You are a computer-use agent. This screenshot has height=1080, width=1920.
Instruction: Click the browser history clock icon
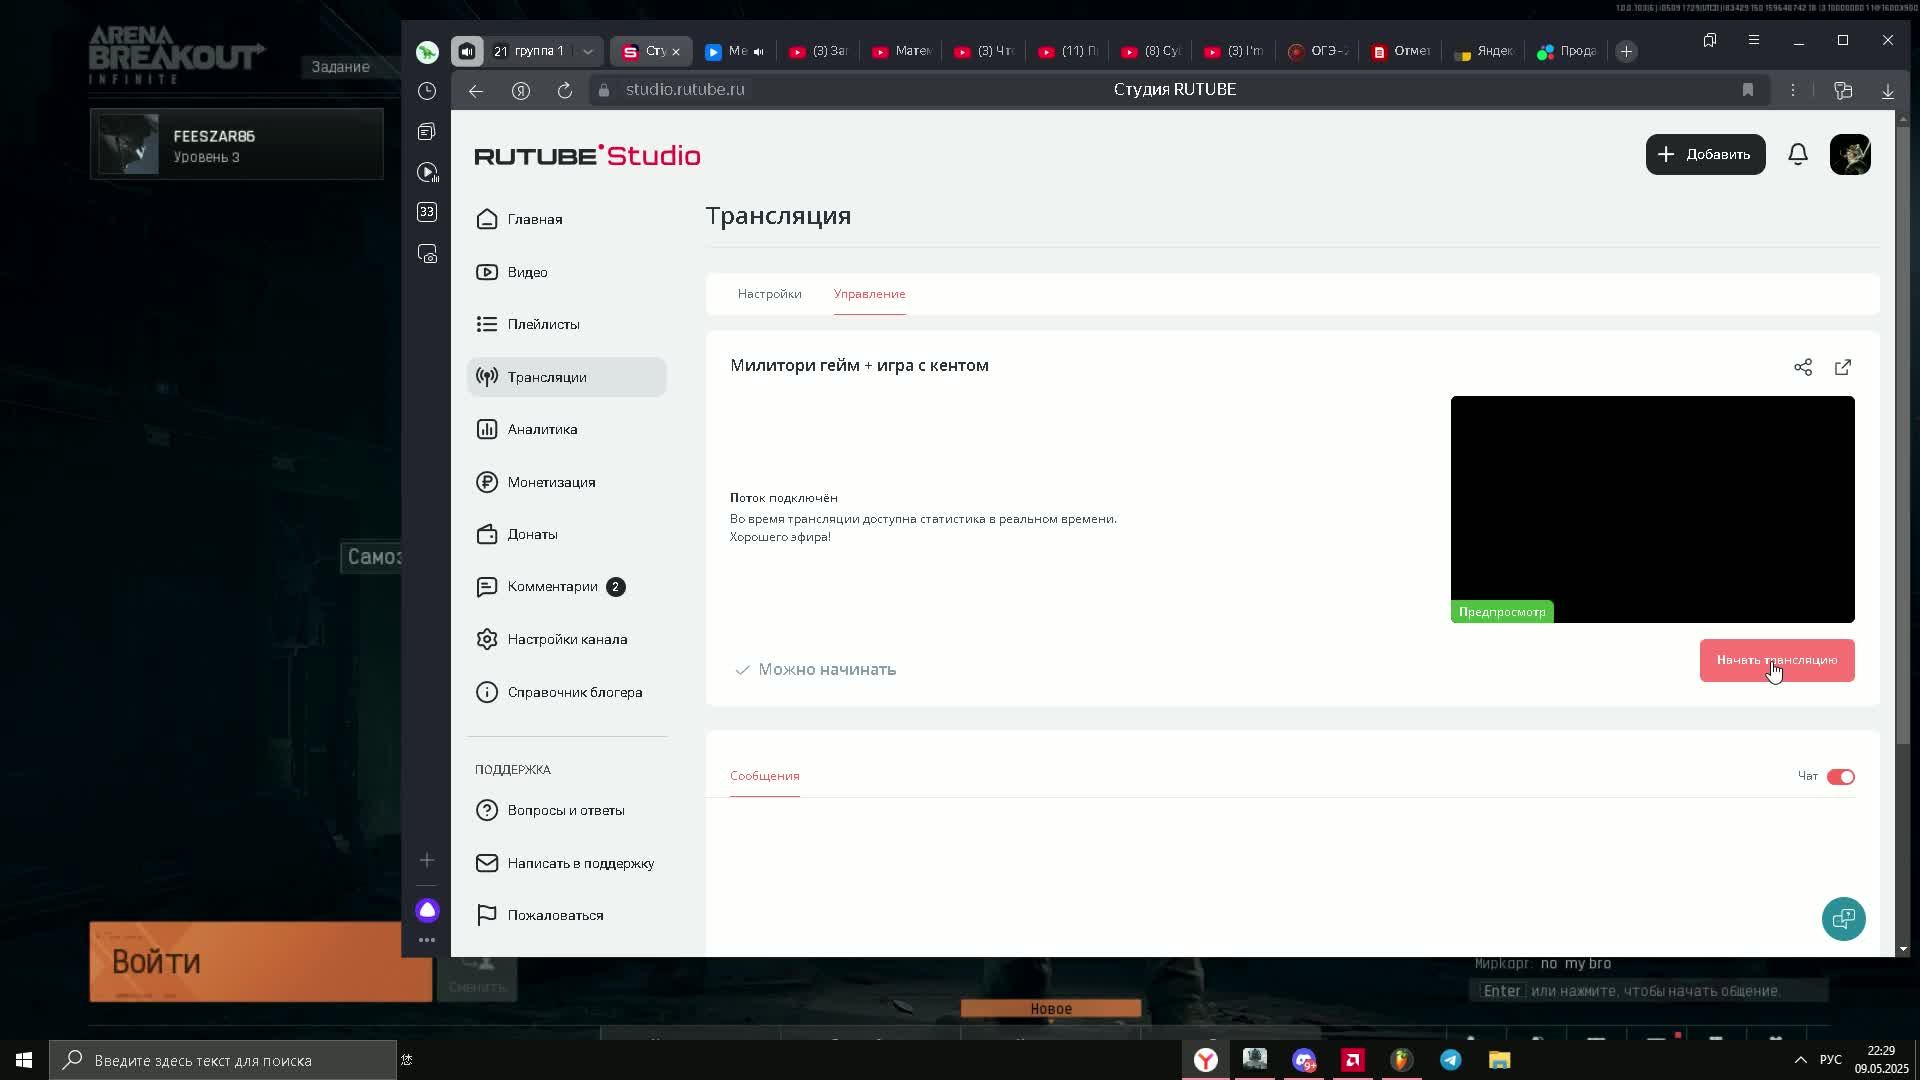click(x=427, y=91)
